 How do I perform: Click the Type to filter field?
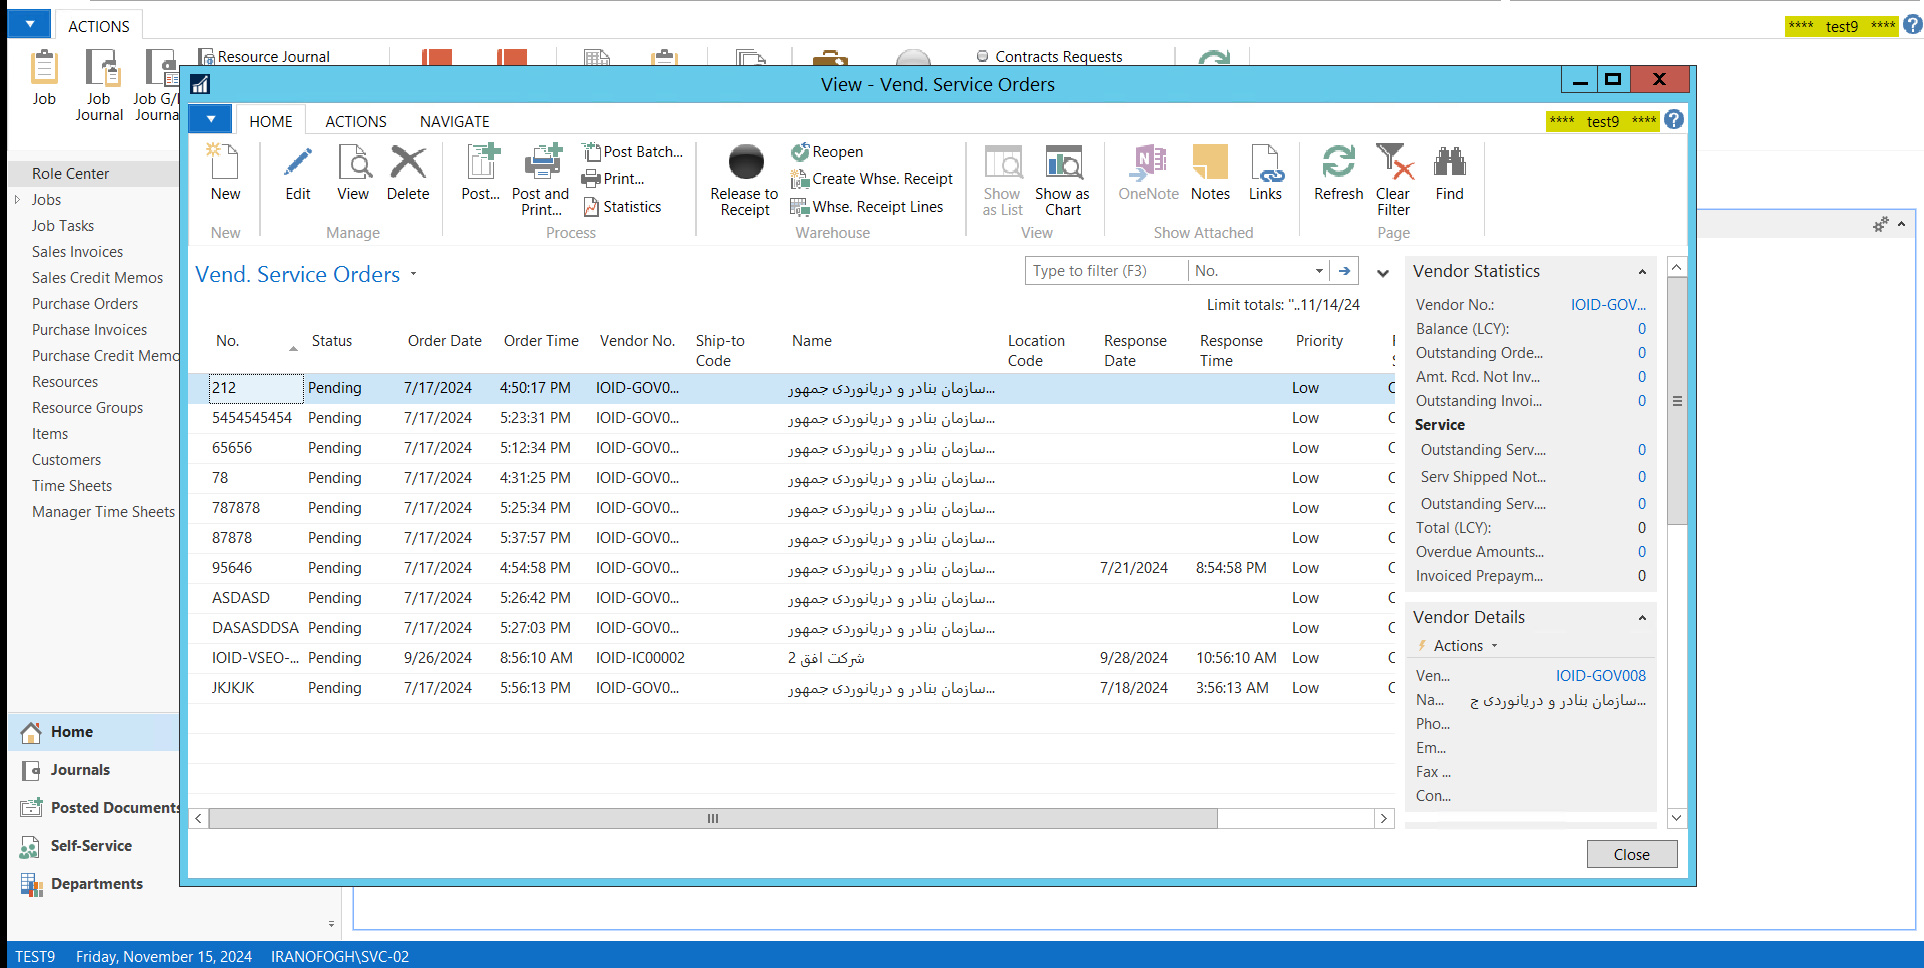point(1106,271)
